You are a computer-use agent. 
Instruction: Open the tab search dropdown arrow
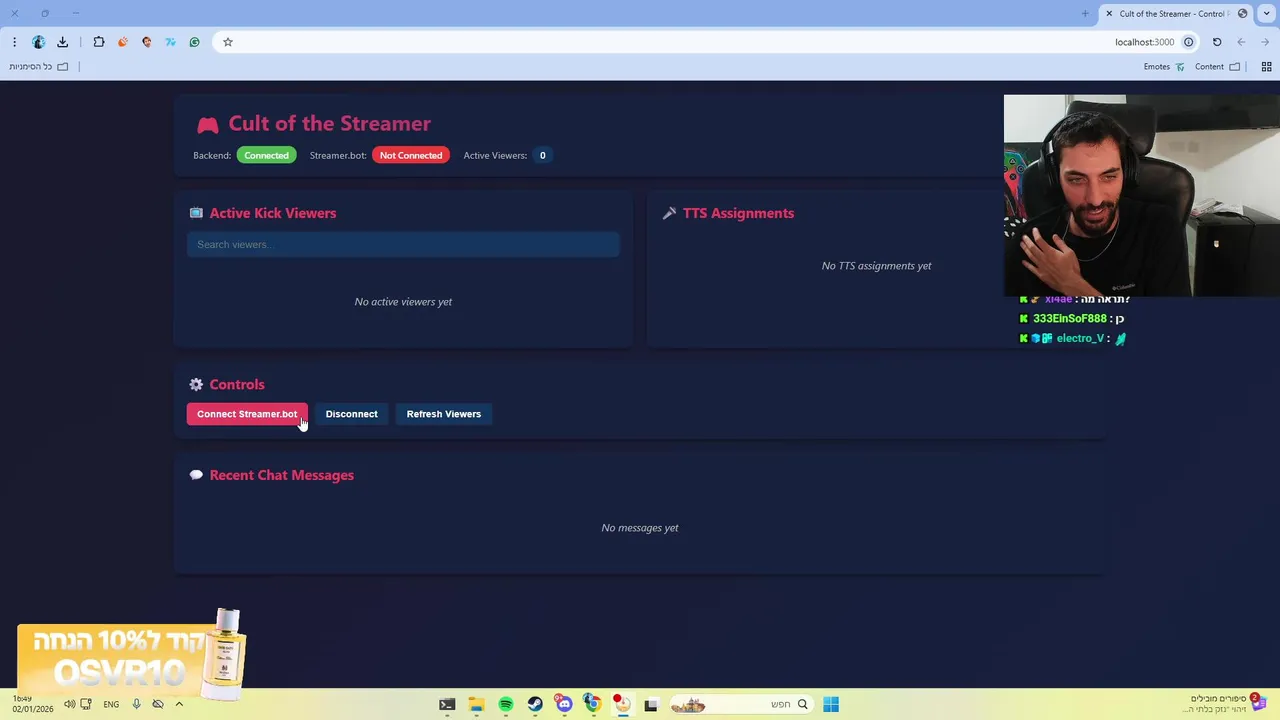(x=1266, y=14)
